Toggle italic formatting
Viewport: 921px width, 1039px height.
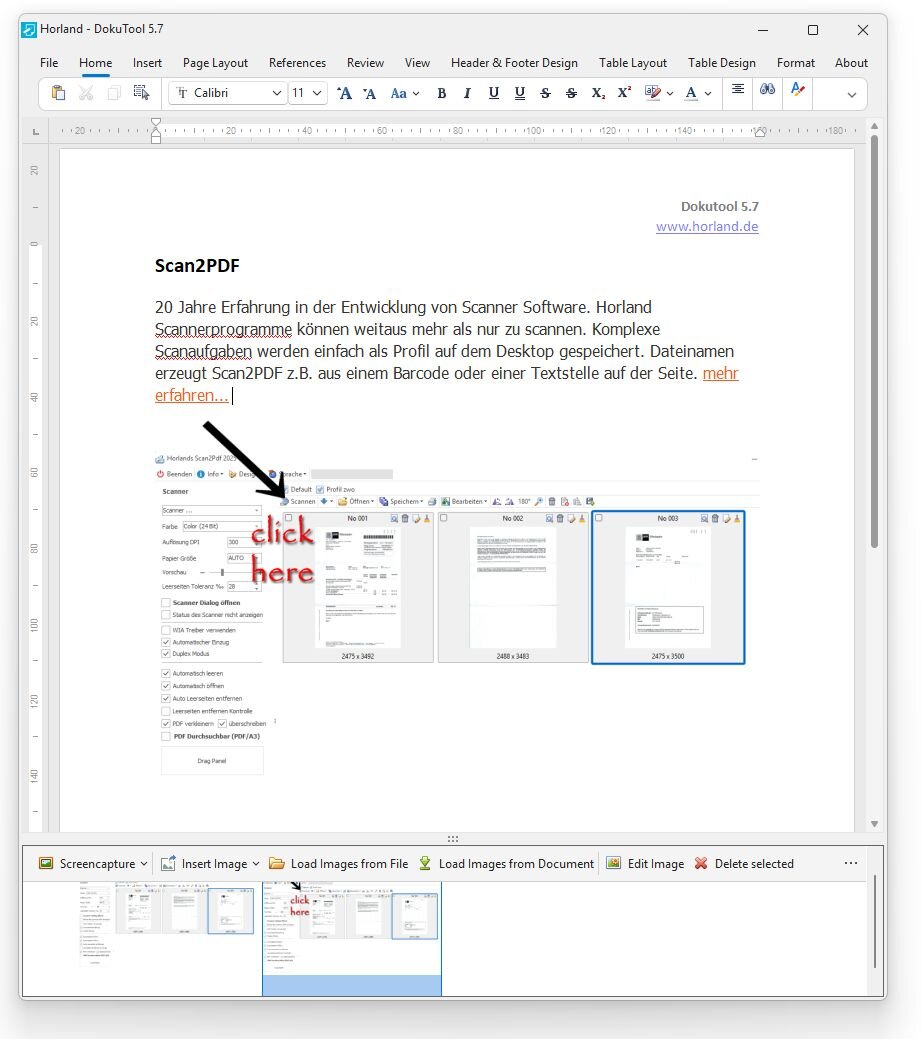click(x=467, y=93)
